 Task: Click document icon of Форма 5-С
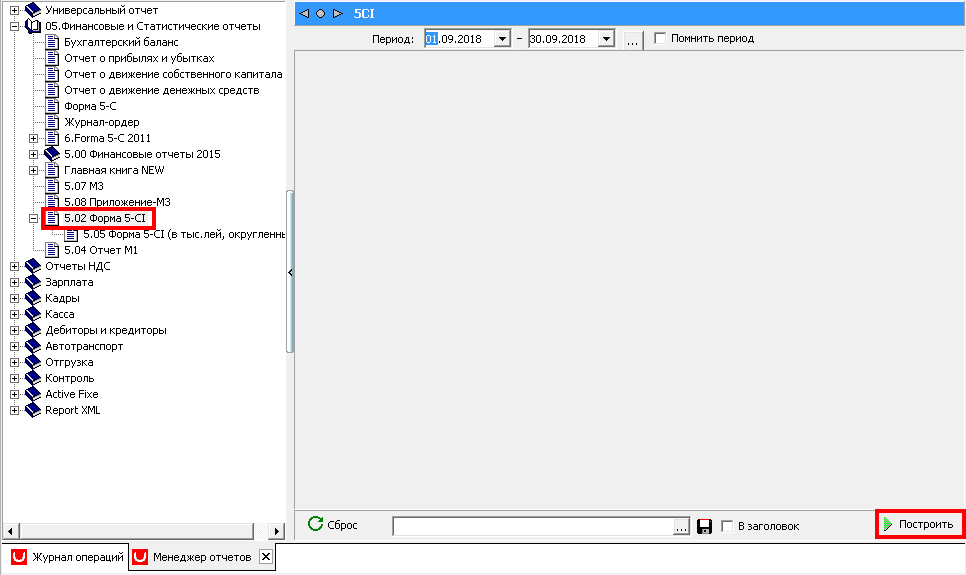(x=52, y=106)
